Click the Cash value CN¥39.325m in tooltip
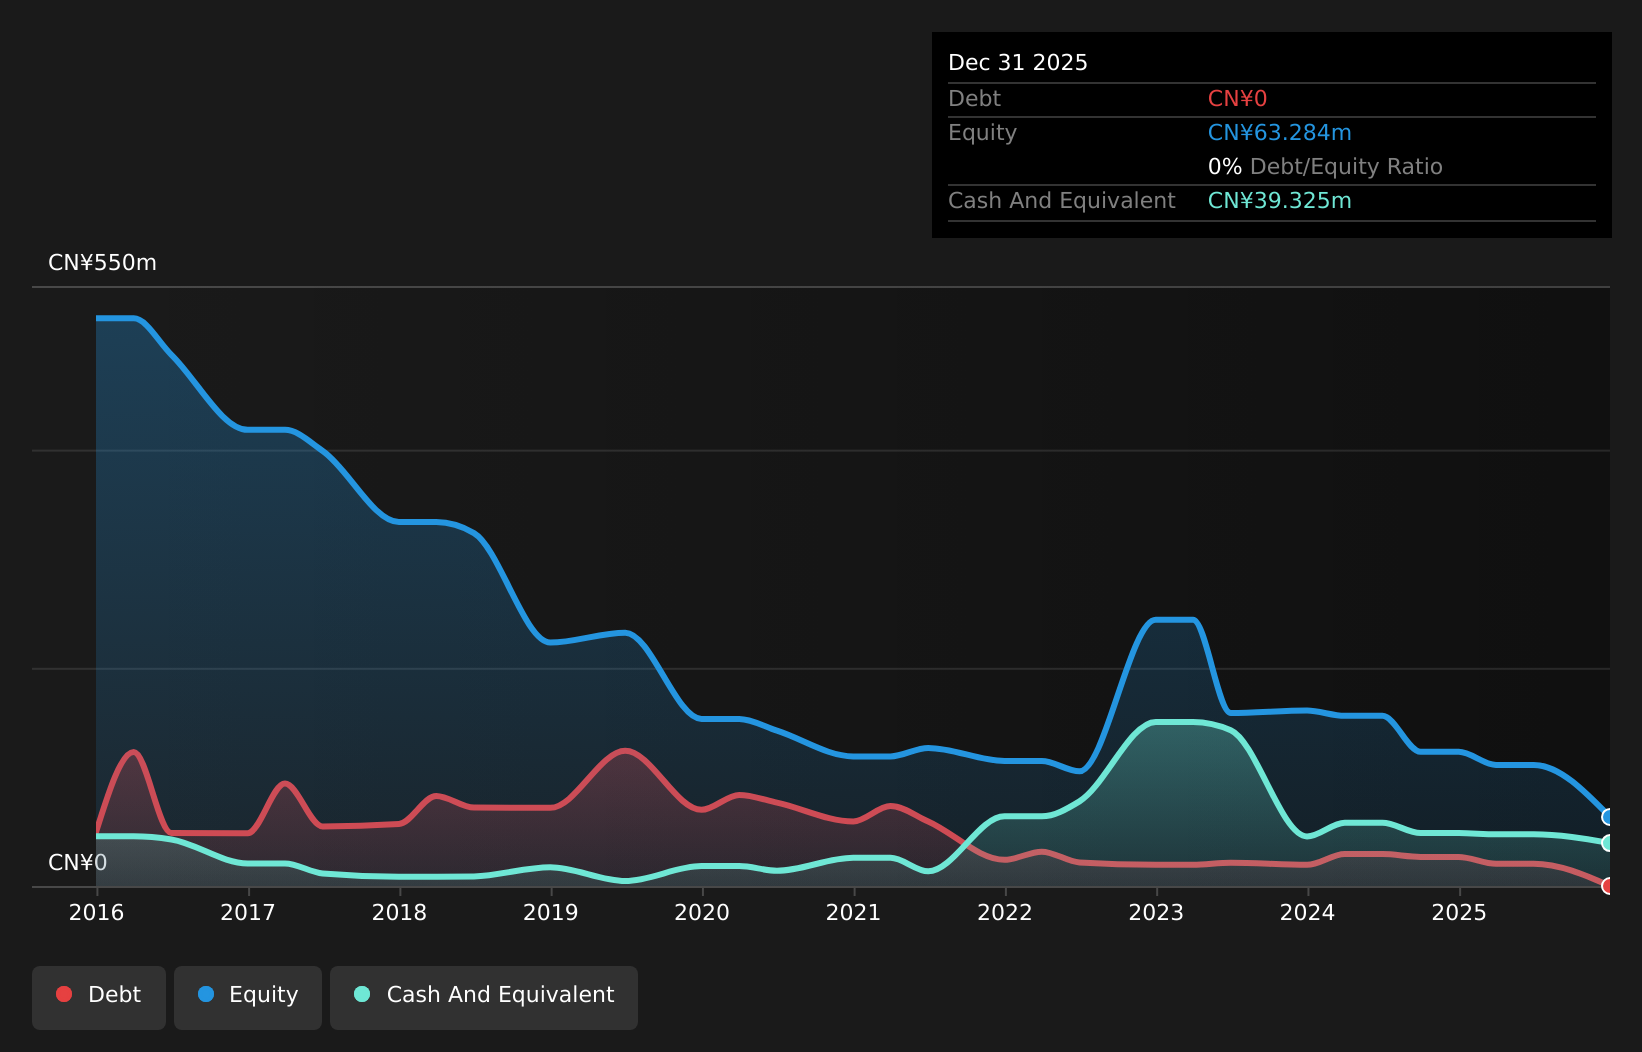Viewport: 1642px width, 1052px height. (1279, 201)
